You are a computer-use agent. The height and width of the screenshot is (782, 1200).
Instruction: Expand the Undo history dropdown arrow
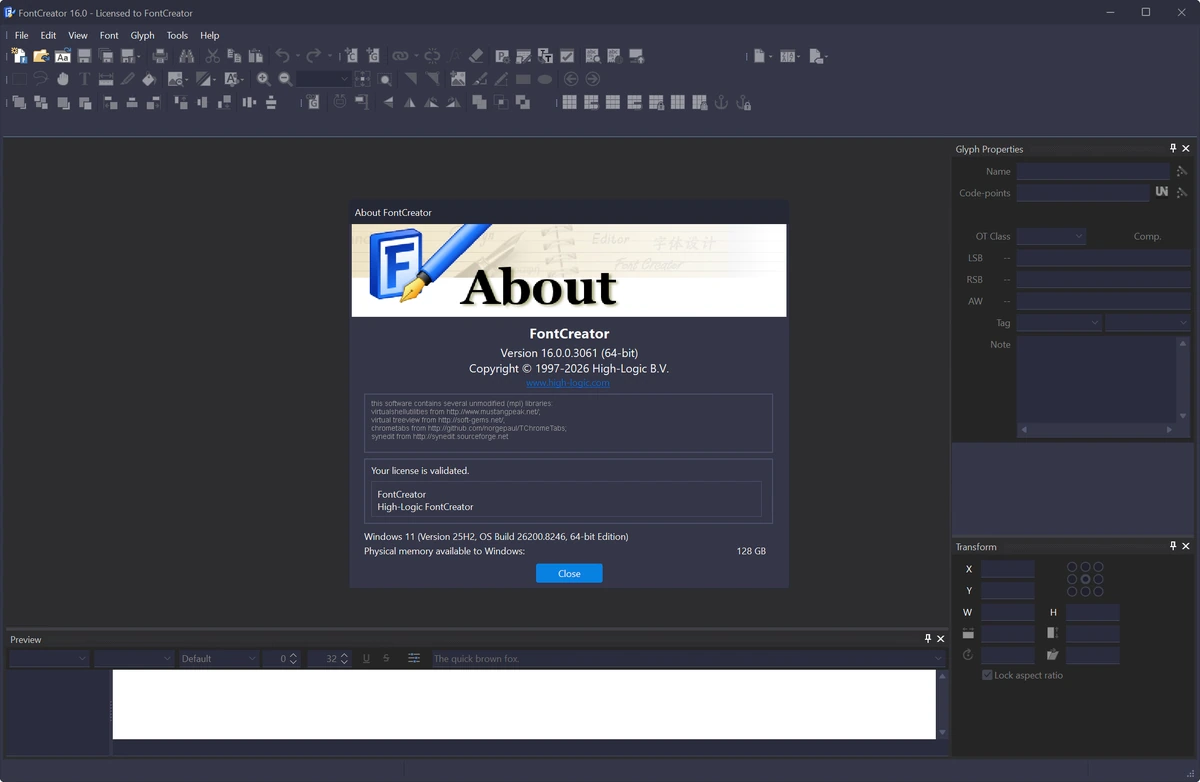click(298, 57)
